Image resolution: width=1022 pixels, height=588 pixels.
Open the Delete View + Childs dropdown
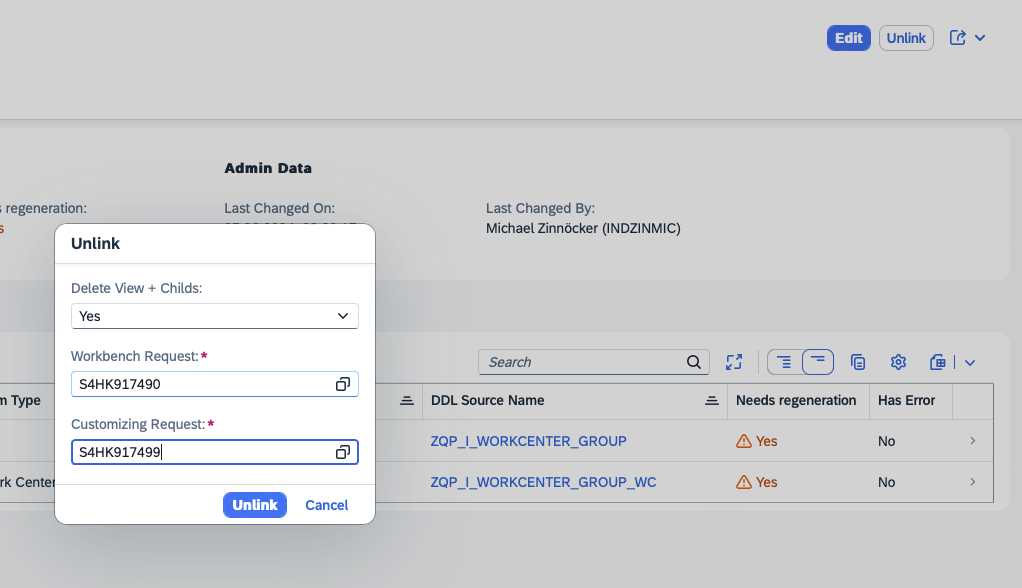pos(214,316)
